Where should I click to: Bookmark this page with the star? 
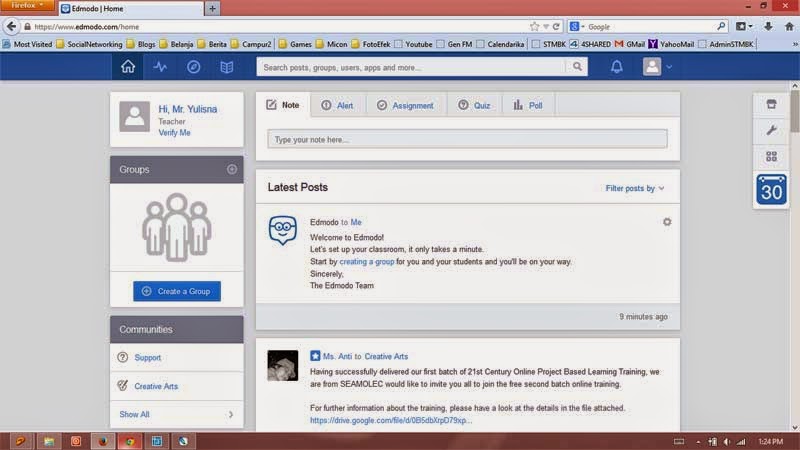pyautogui.click(x=534, y=27)
